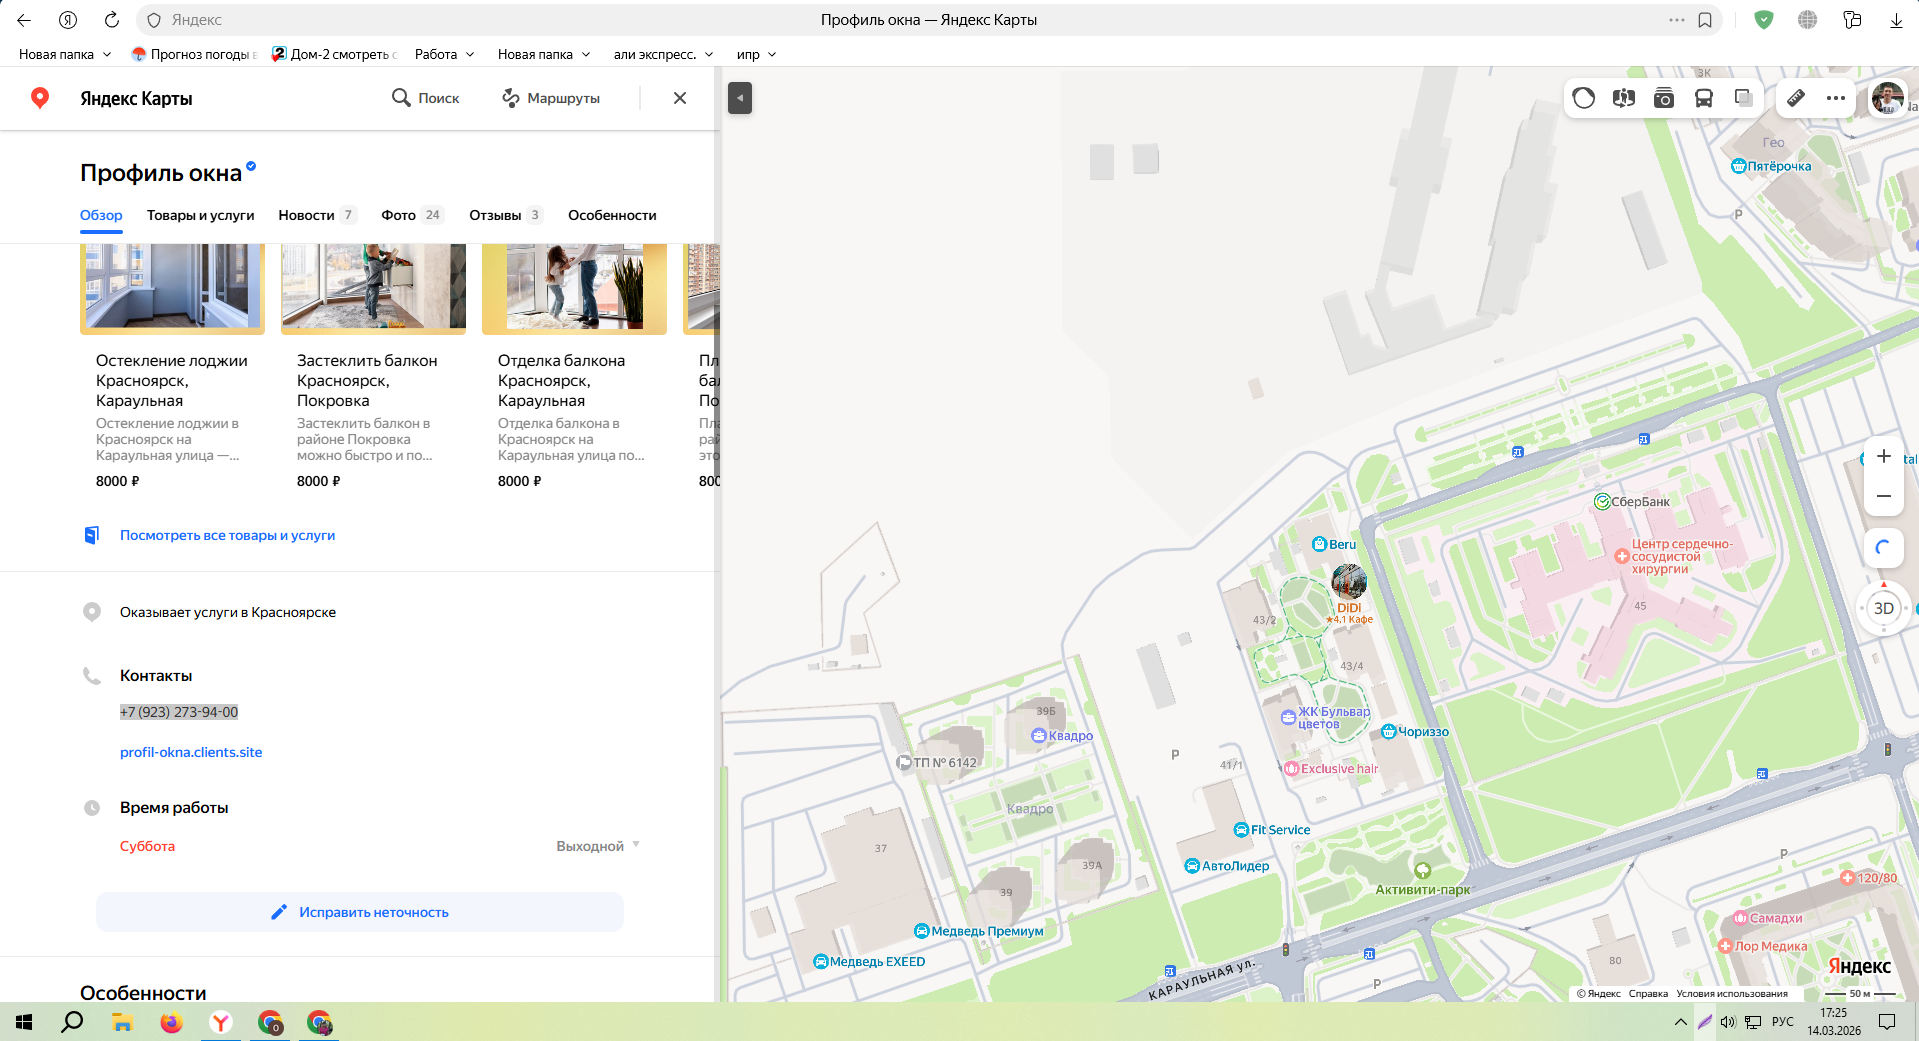Open map layers selector
This screenshot has width=1919, height=1041.
coord(1743,98)
